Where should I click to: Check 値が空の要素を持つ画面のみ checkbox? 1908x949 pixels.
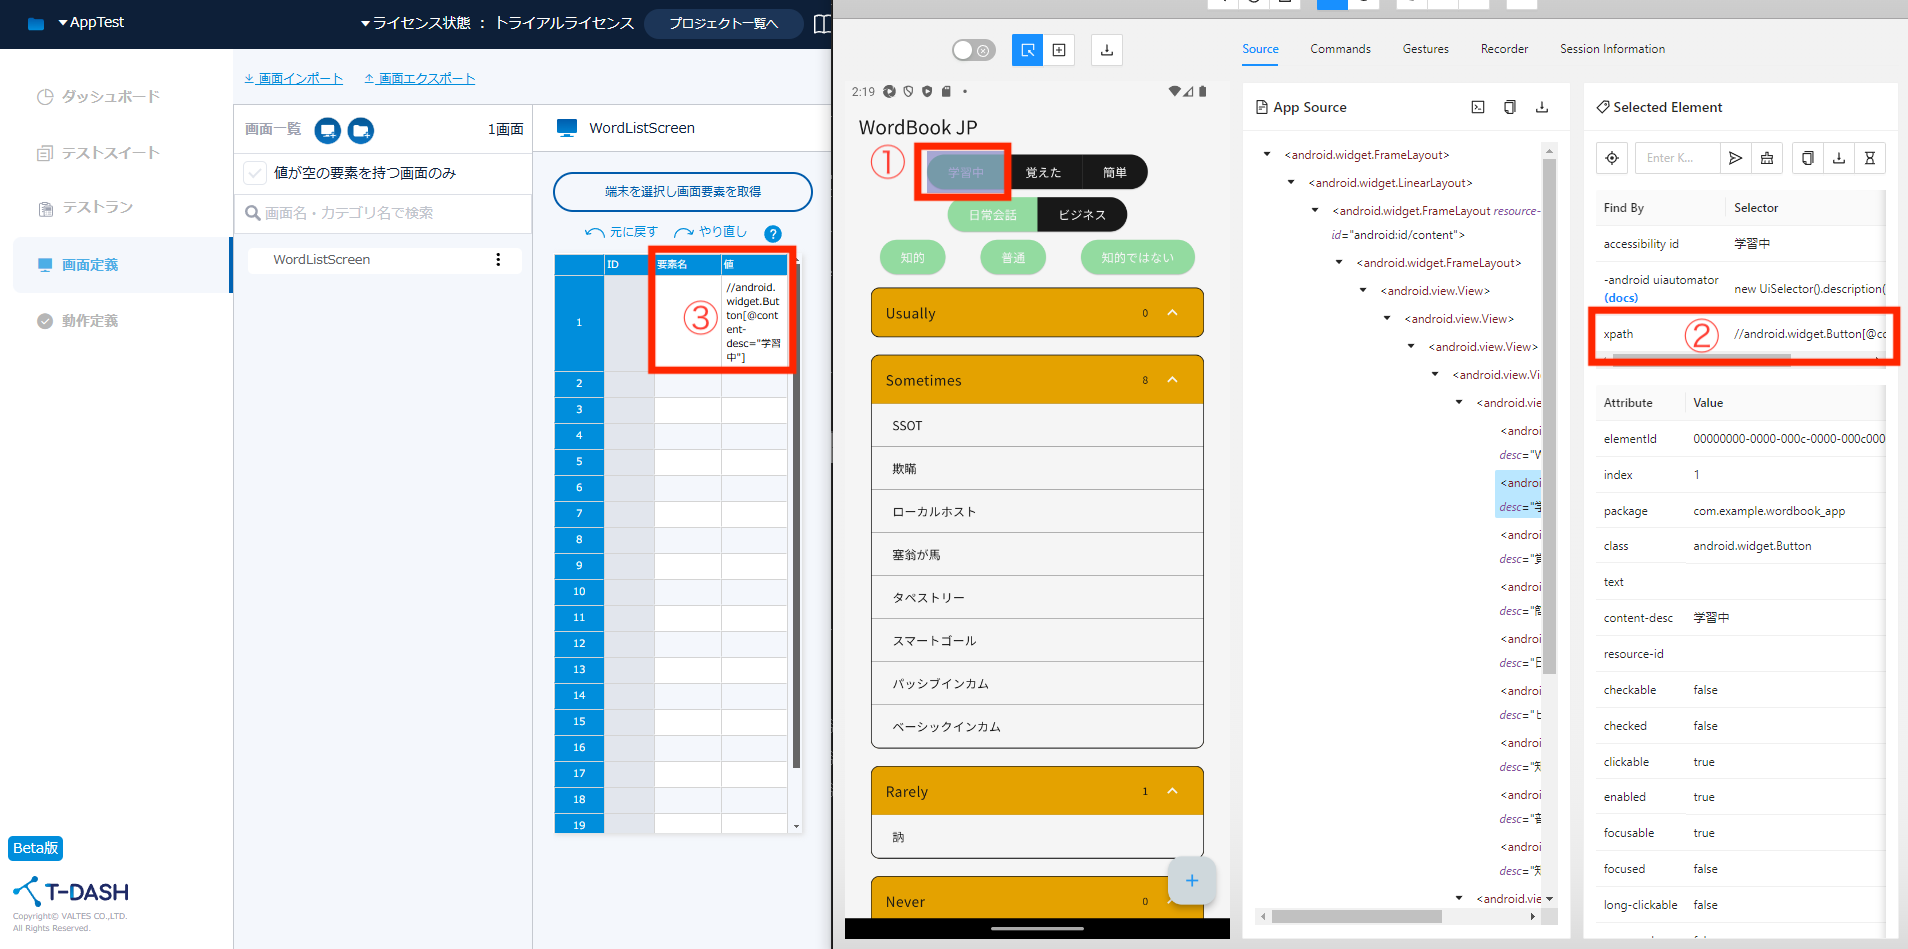pyautogui.click(x=255, y=173)
